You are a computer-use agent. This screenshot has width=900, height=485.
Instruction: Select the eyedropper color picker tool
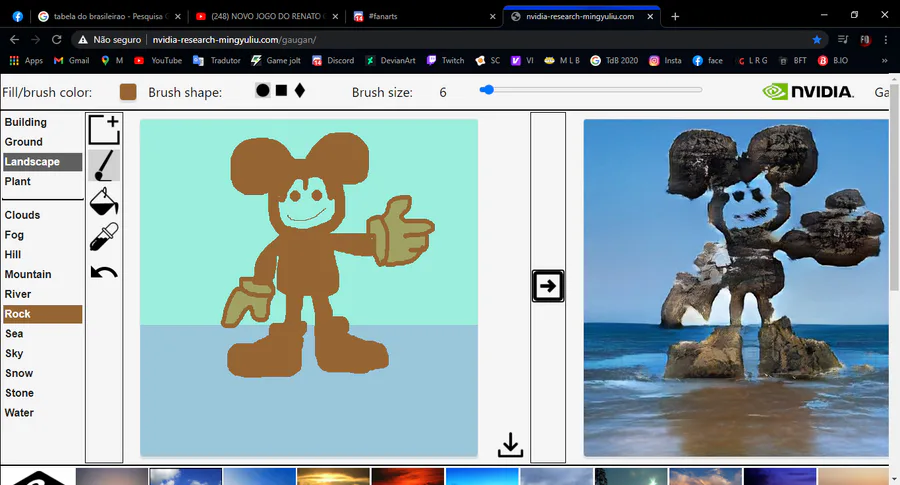tap(104, 236)
